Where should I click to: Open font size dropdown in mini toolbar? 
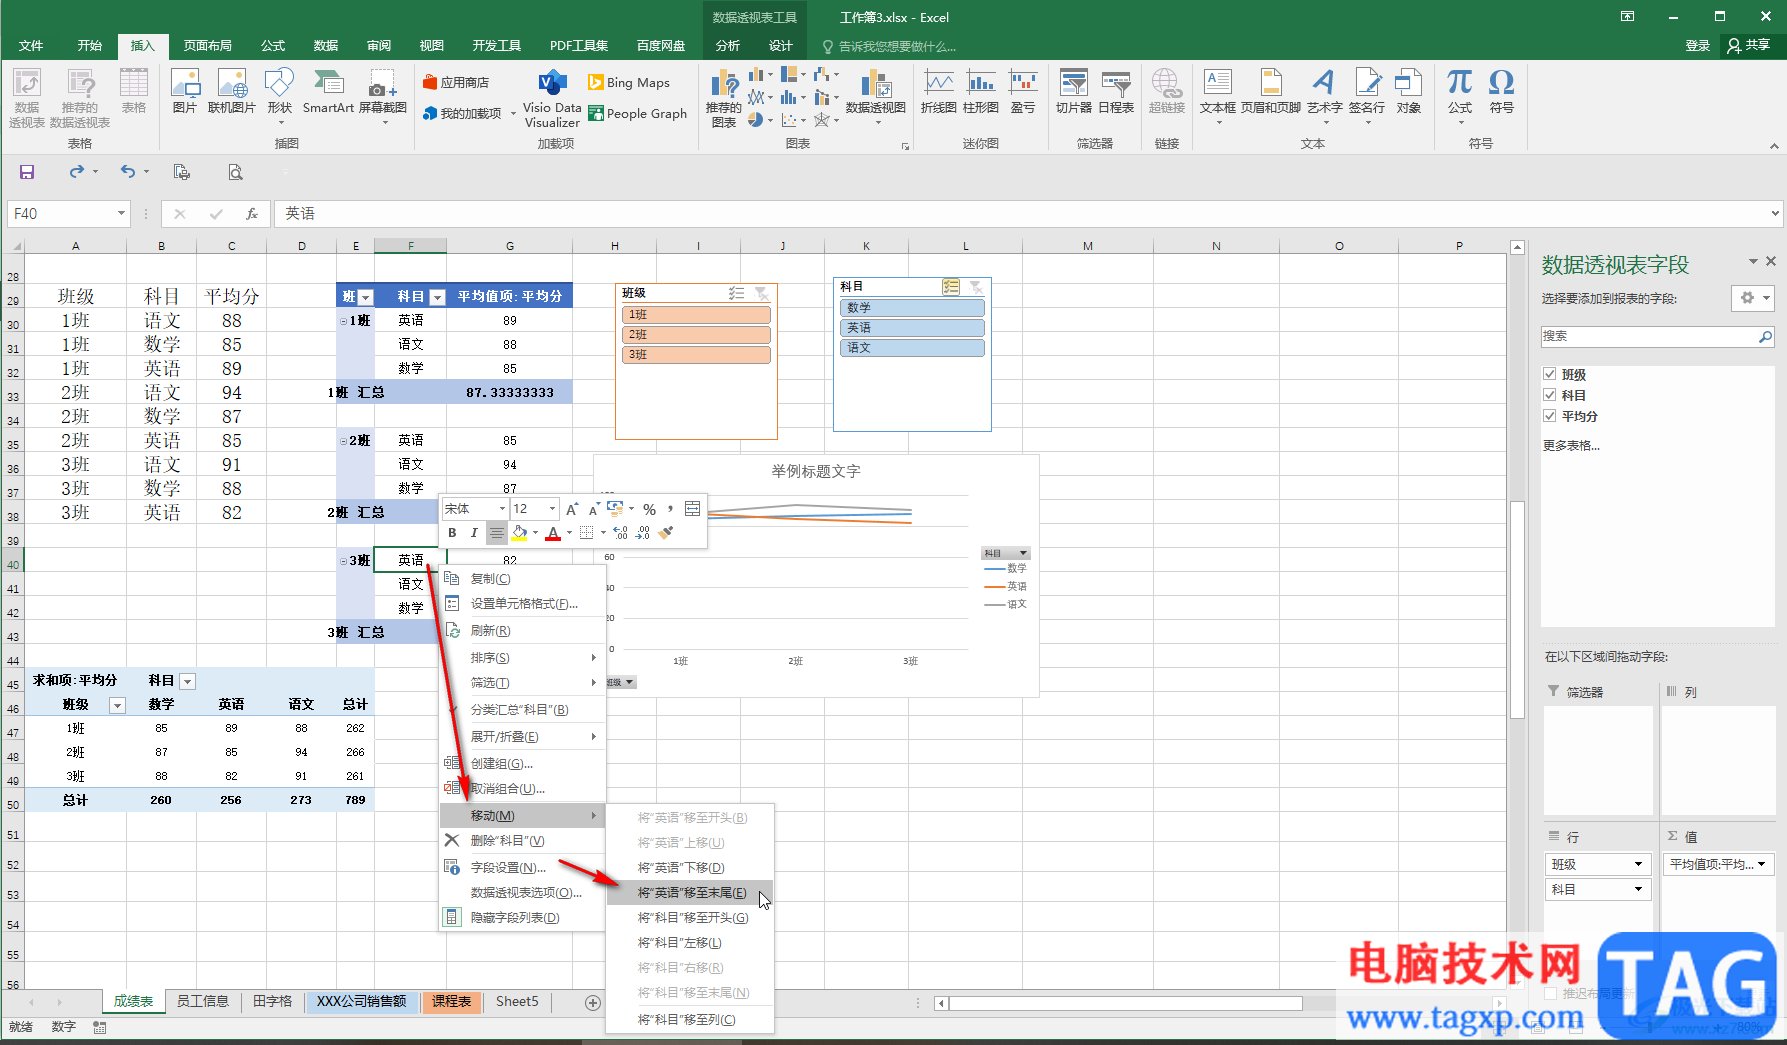point(552,509)
